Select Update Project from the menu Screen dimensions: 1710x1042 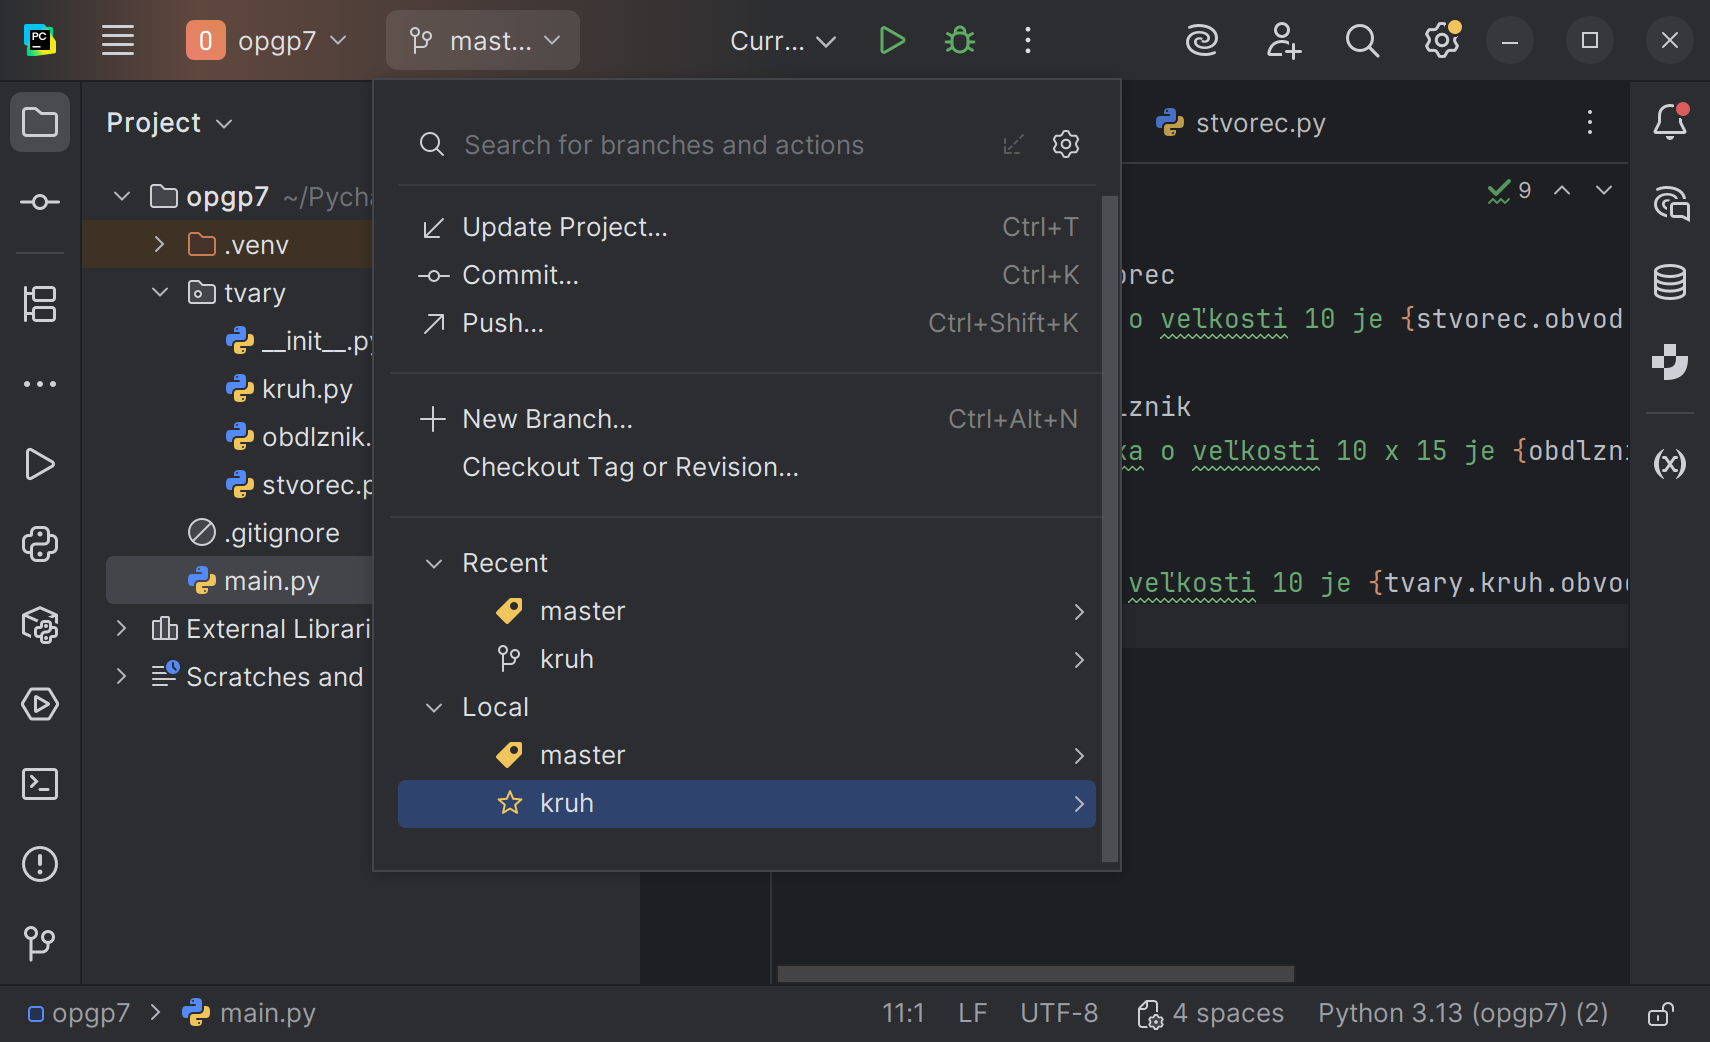point(564,228)
